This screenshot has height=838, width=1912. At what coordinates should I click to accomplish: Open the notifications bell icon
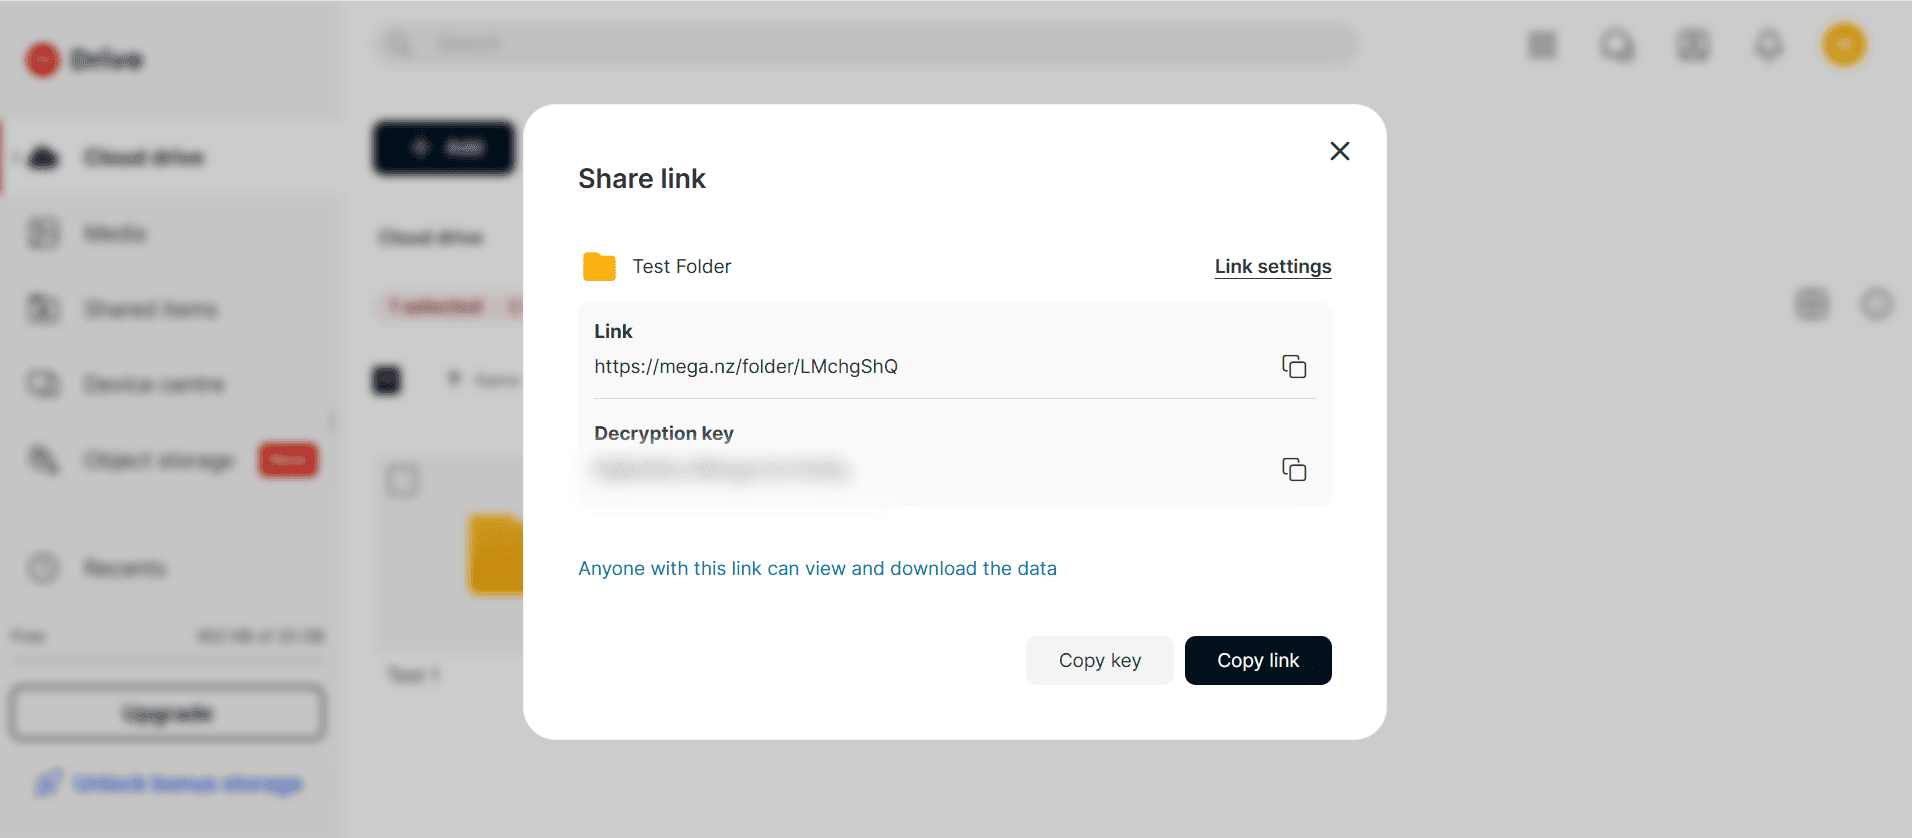point(1769,45)
